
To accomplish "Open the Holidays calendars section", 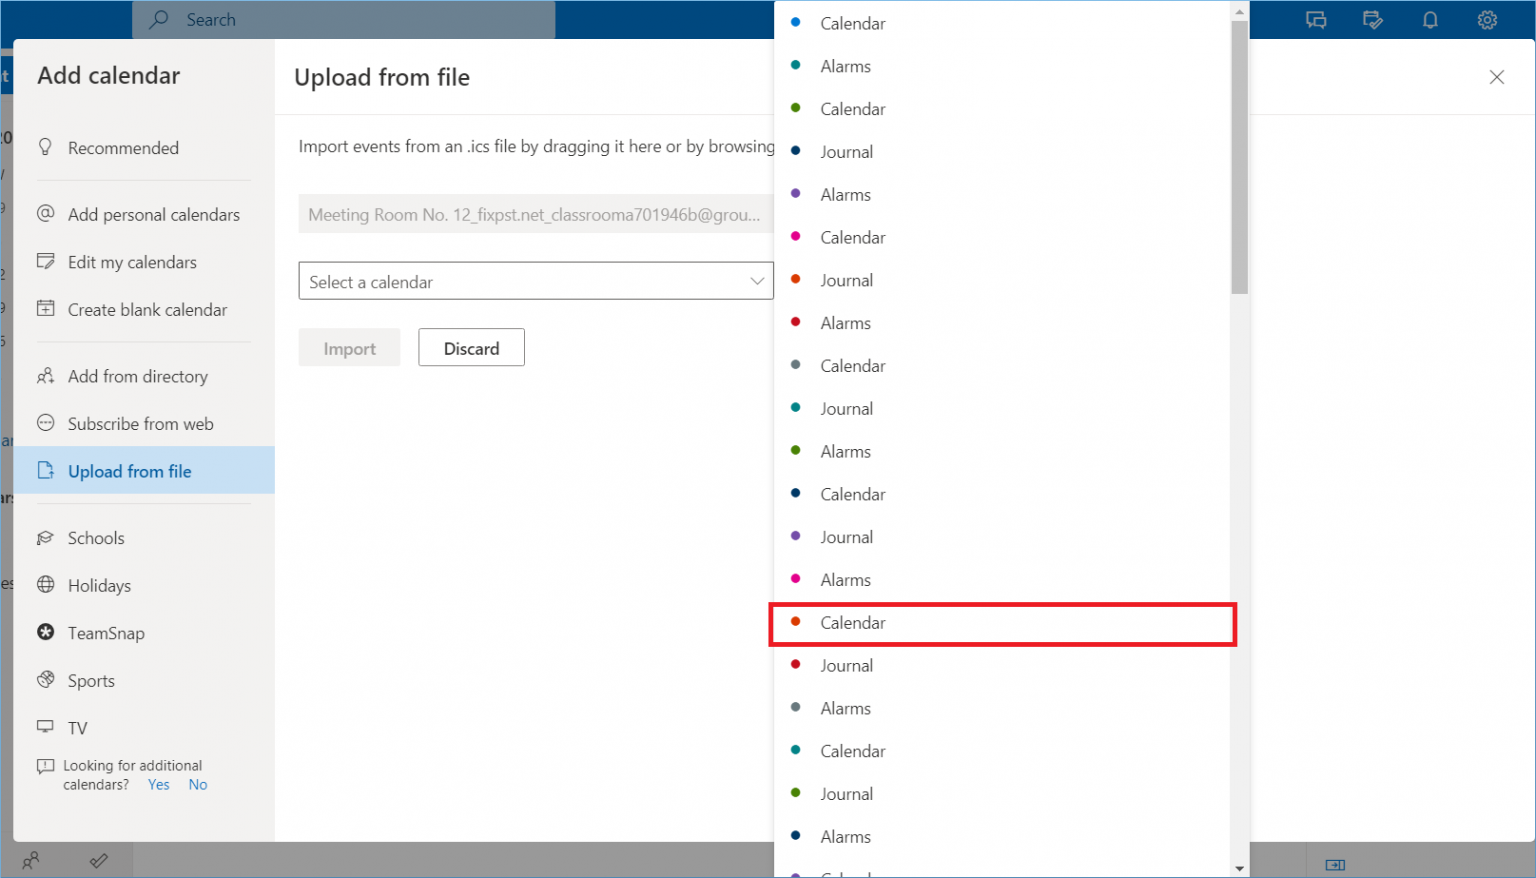I will coord(97,585).
